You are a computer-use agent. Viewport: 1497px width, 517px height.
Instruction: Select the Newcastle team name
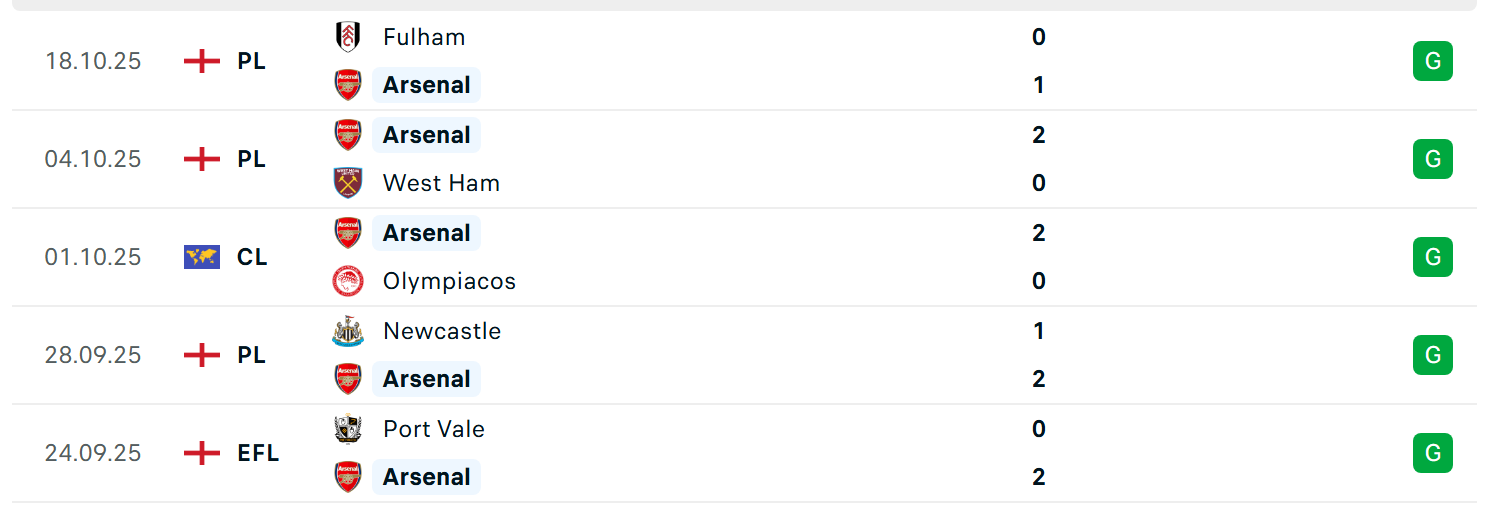coord(442,331)
